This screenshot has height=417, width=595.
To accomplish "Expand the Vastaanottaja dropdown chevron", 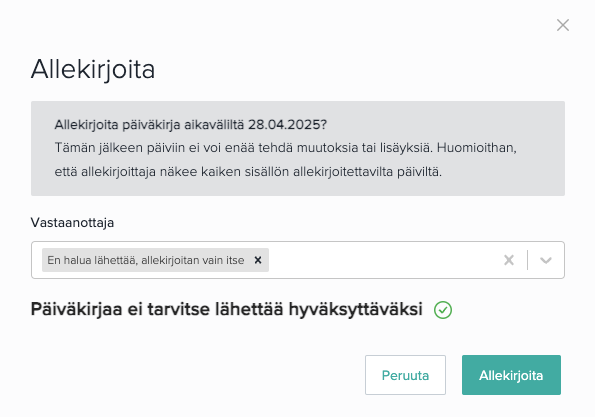I will (x=546, y=260).
